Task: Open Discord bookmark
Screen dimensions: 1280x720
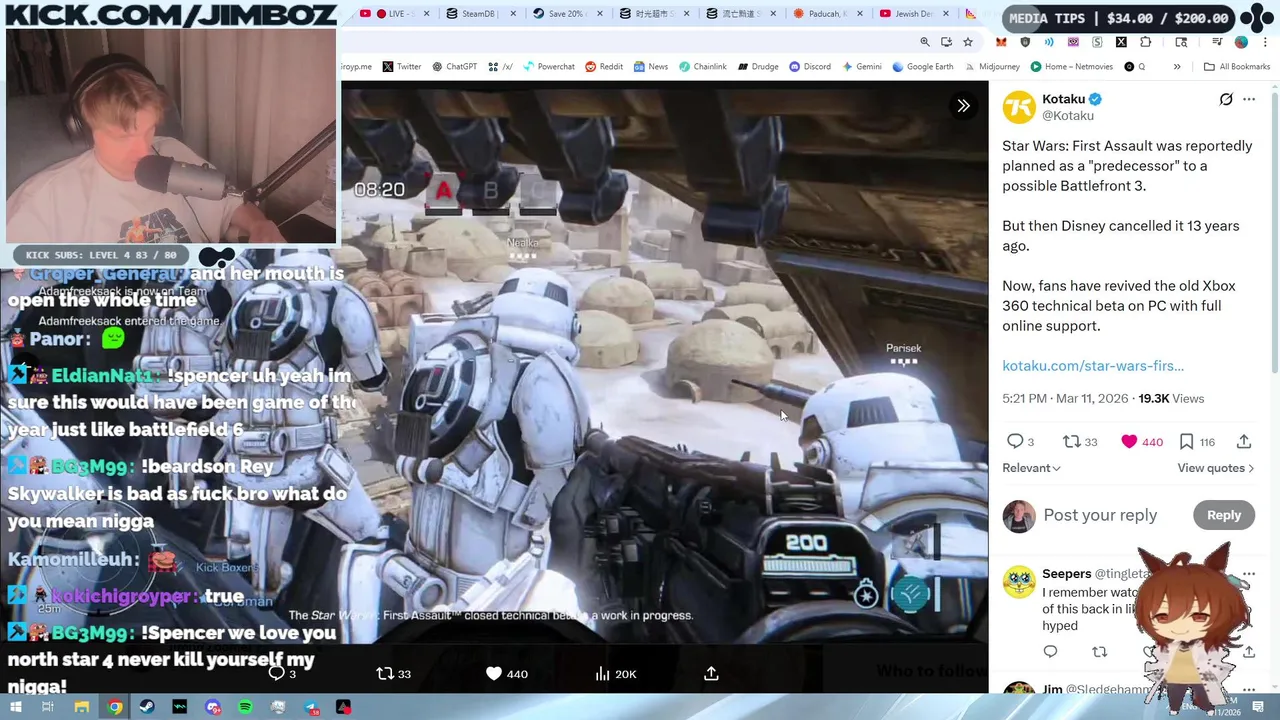Action: click(809, 66)
